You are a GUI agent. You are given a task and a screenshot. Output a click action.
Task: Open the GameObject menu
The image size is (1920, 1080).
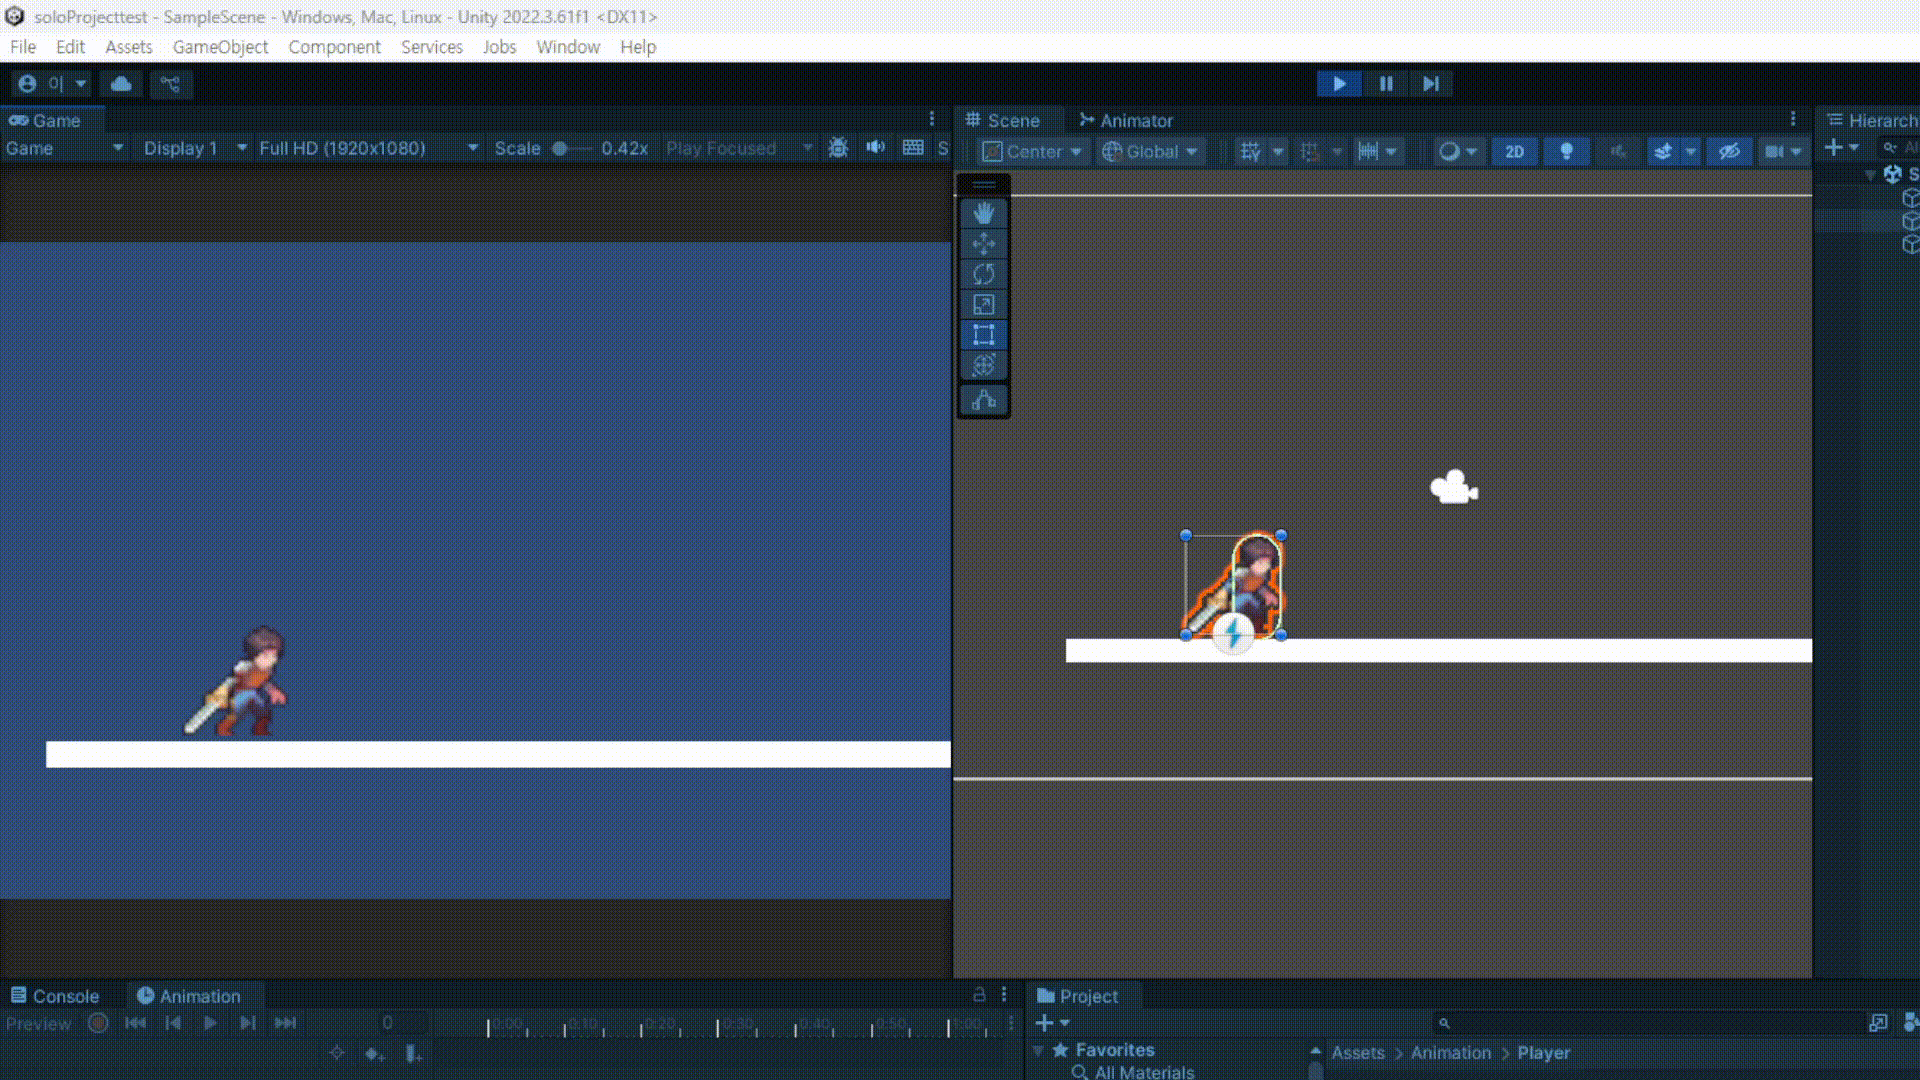(220, 47)
